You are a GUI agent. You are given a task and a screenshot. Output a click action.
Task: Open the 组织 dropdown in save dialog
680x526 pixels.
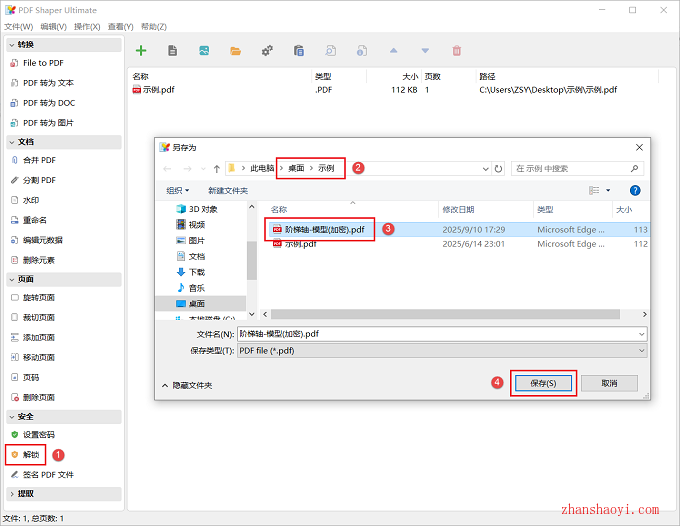[178, 190]
